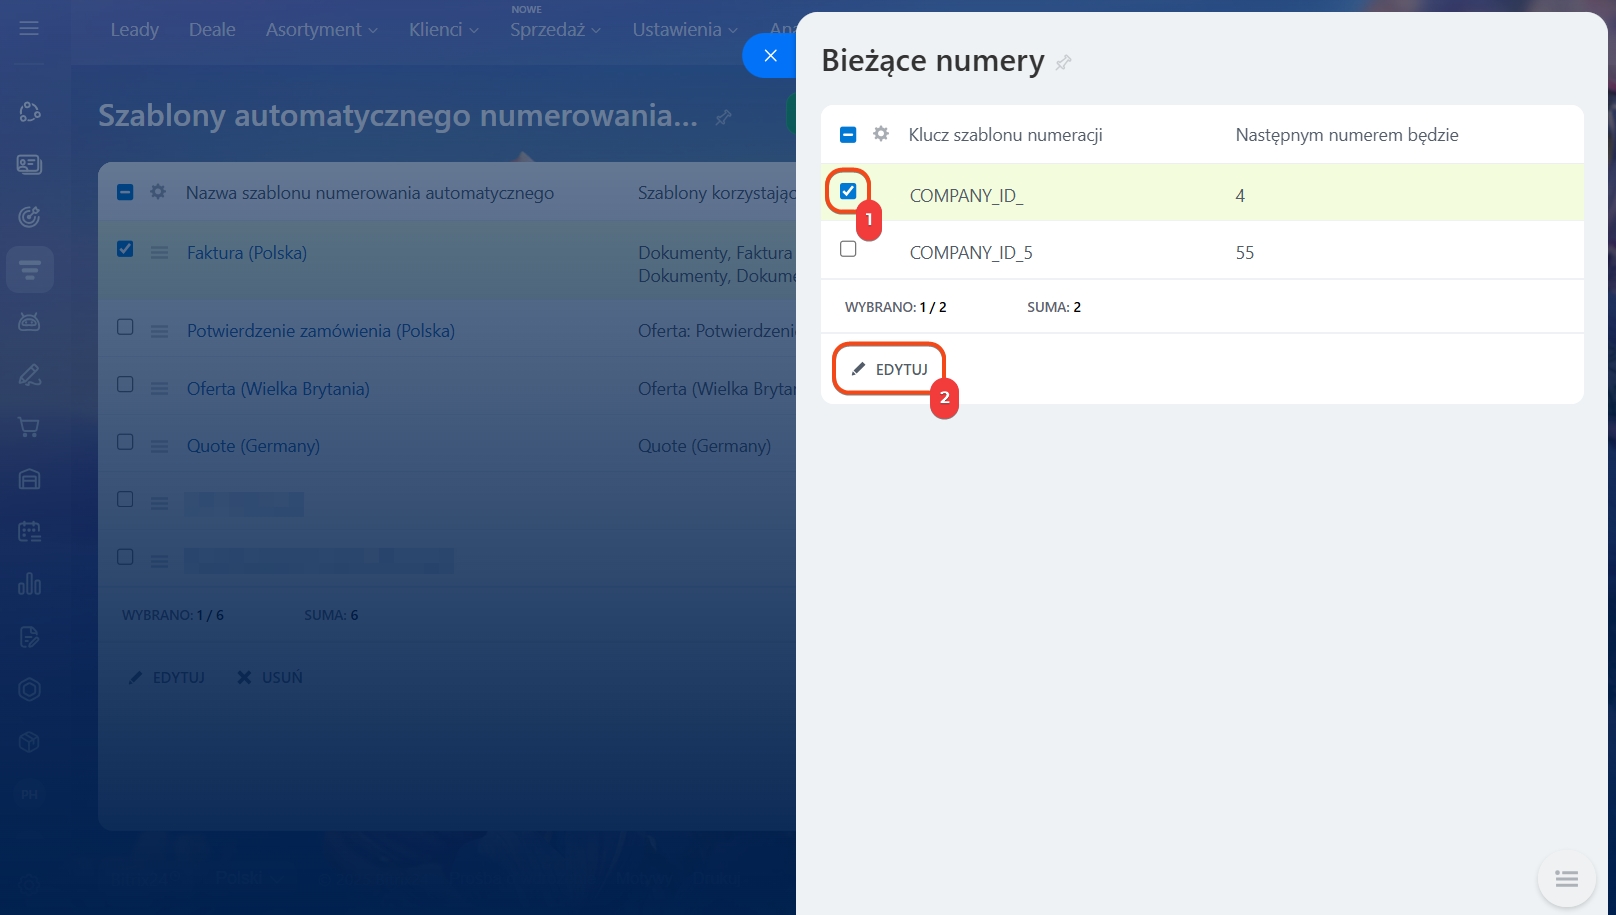
Task: Uncheck the Faktura (Polska) row checkbox
Action: [125, 249]
